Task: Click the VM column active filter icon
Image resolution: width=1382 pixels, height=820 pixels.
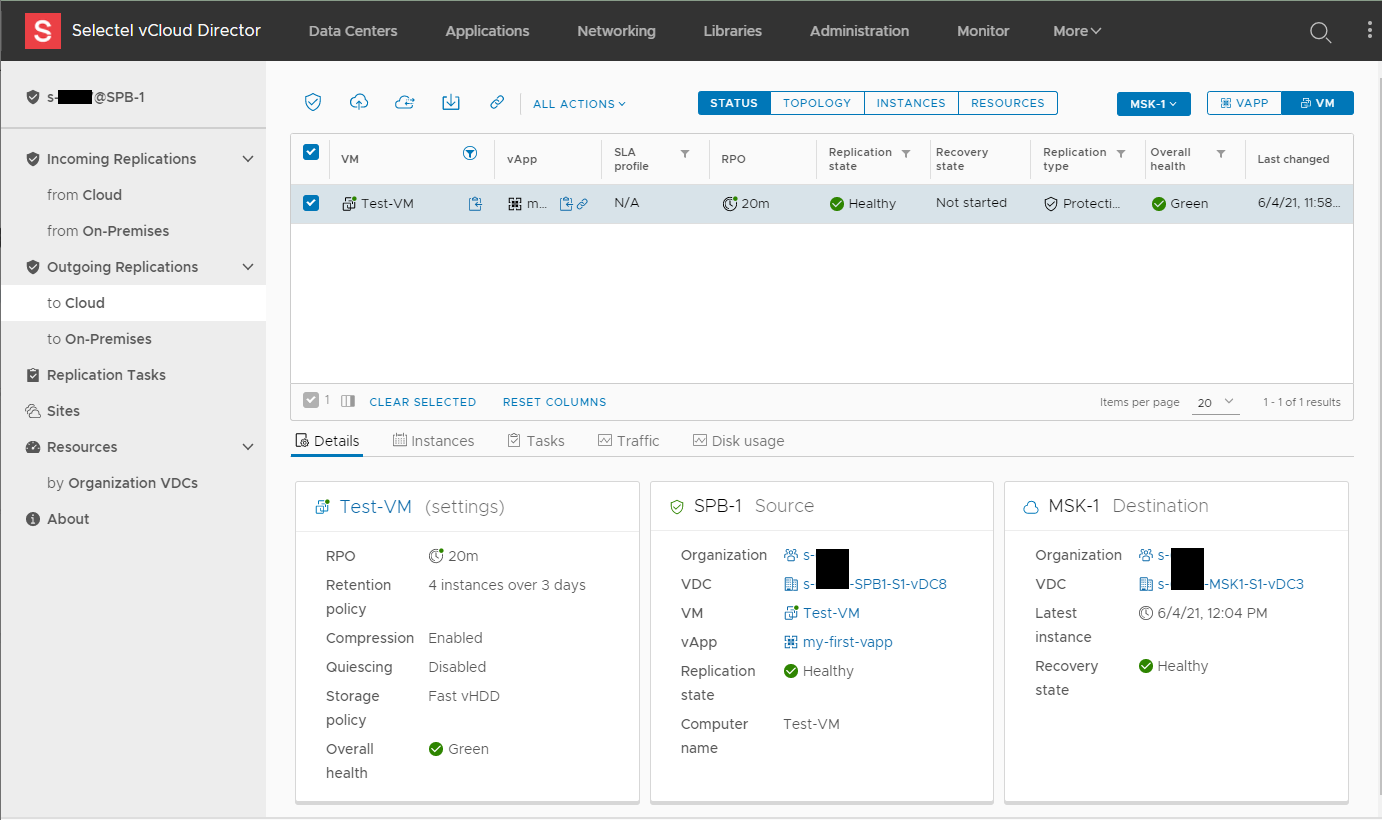Action: pos(470,153)
